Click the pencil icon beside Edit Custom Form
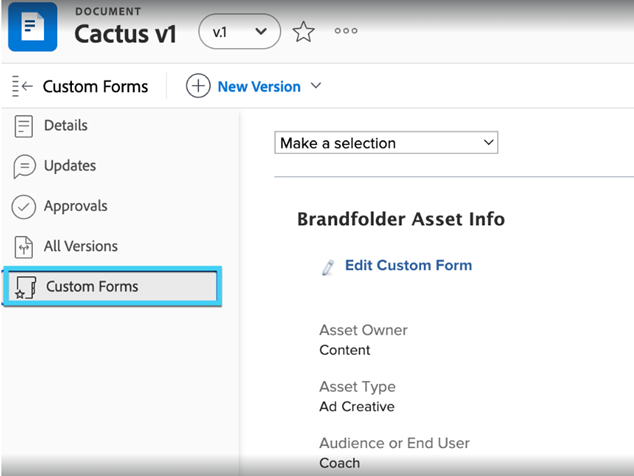The height and width of the screenshot is (476, 634). pos(328,267)
